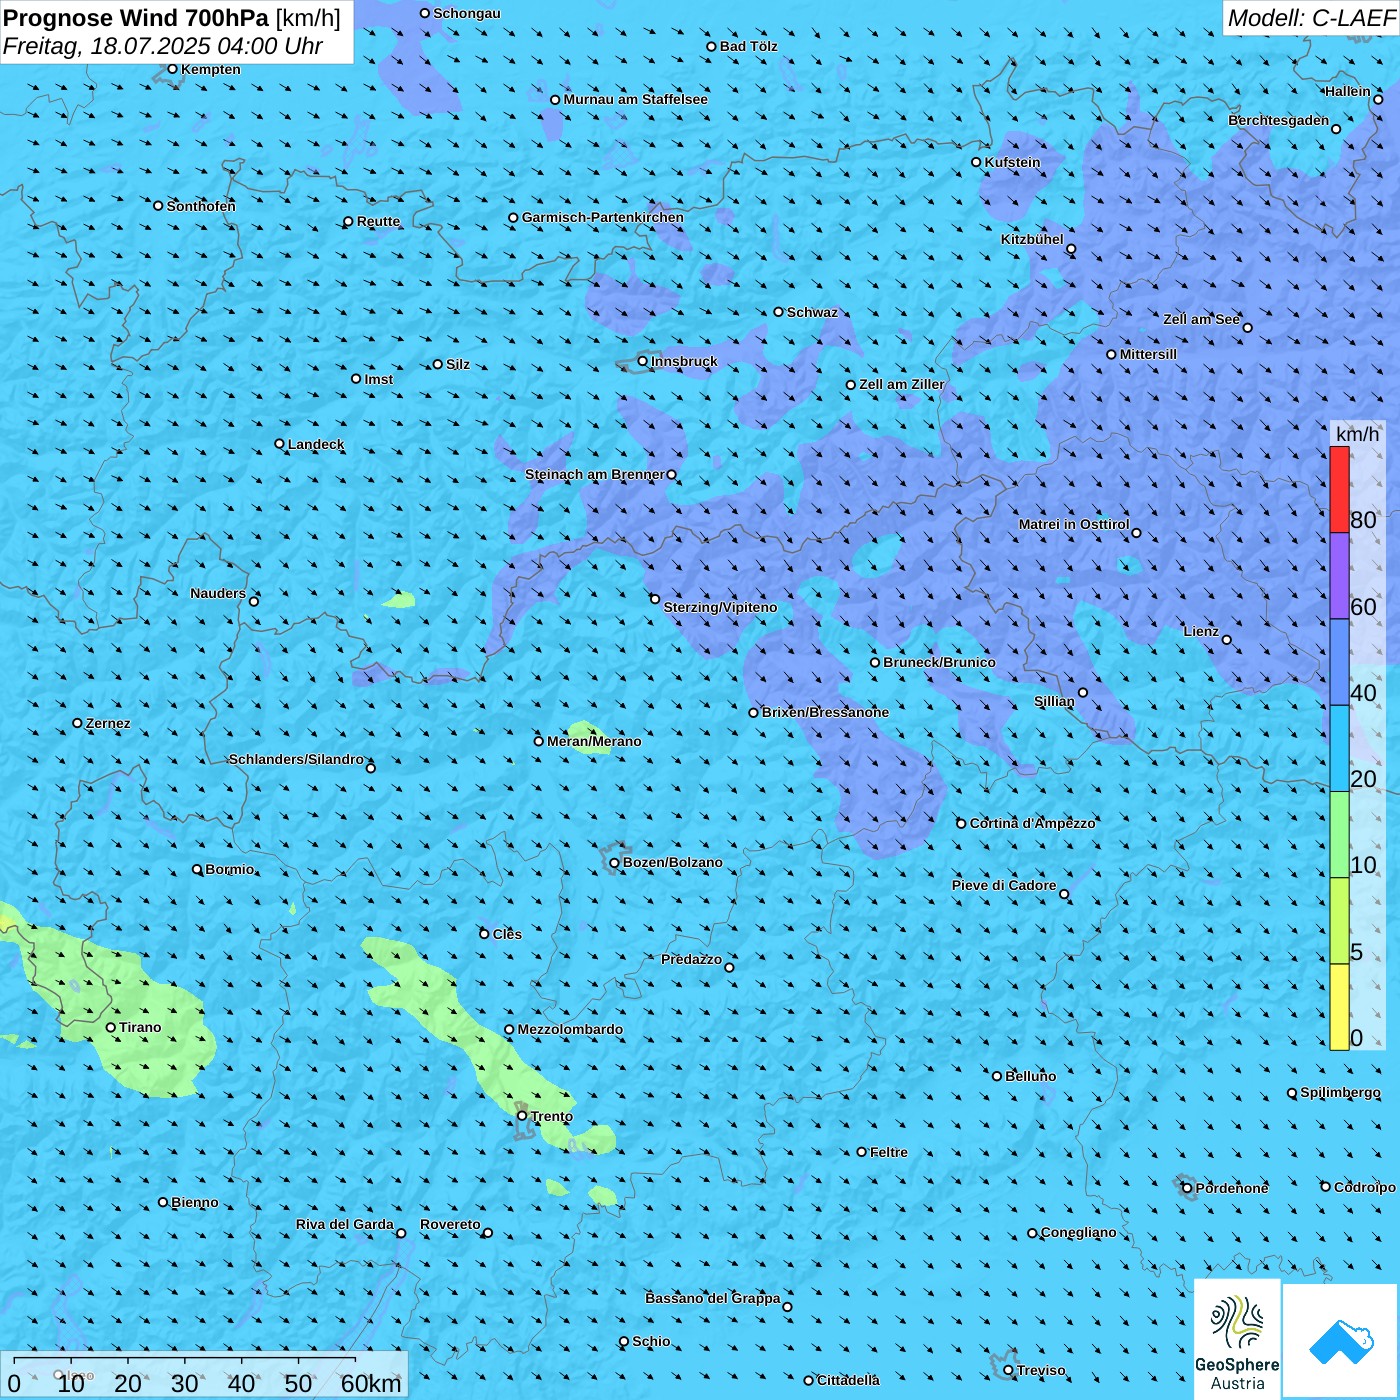Click the green 10 km/h legend color
The image size is (1400, 1400).
1339,834
